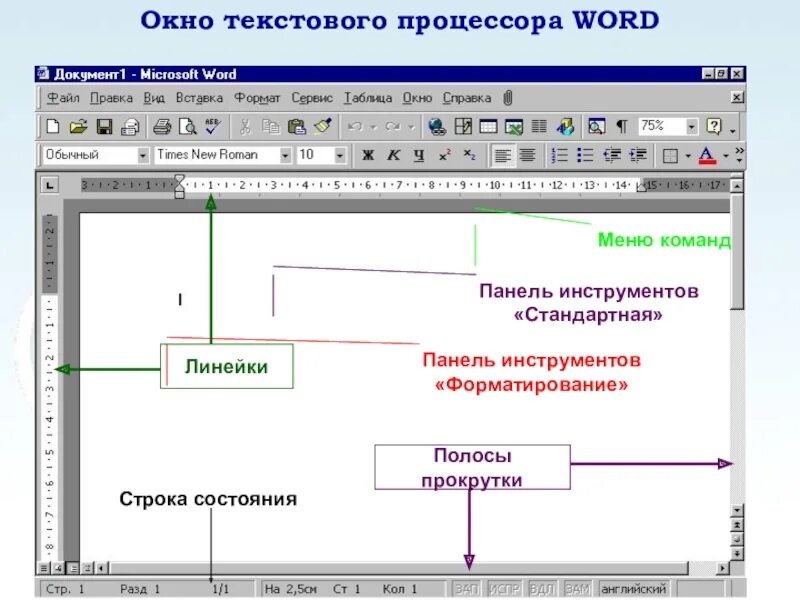800x600 pixels.
Task: Expand the Обычный style dropdown
Action: [x=143, y=155]
